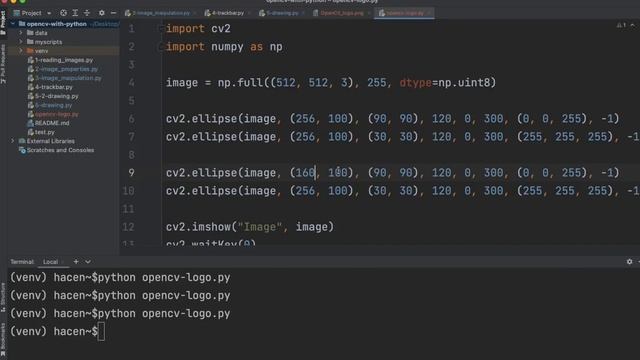Open test.py in project tree
Image resolution: width=640 pixels, height=360 pixels.
tap(44, 132)
